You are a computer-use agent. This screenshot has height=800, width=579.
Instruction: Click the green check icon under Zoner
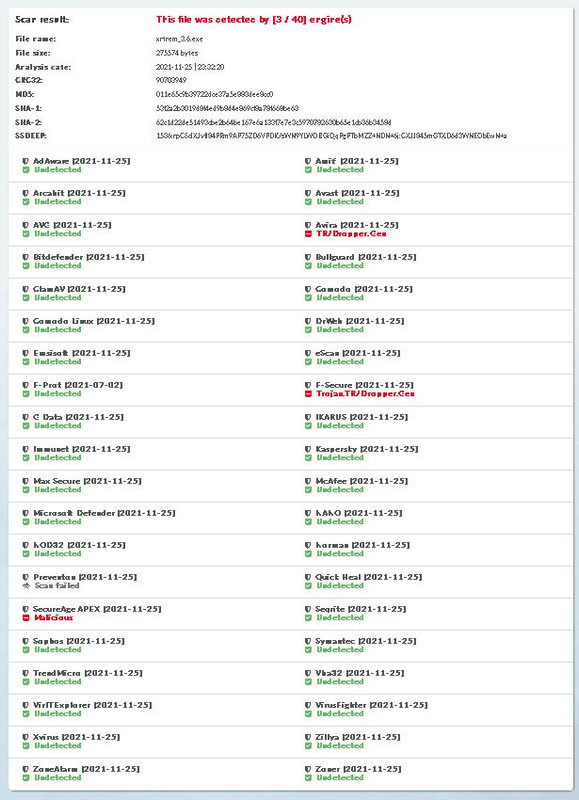pos(308,778)
